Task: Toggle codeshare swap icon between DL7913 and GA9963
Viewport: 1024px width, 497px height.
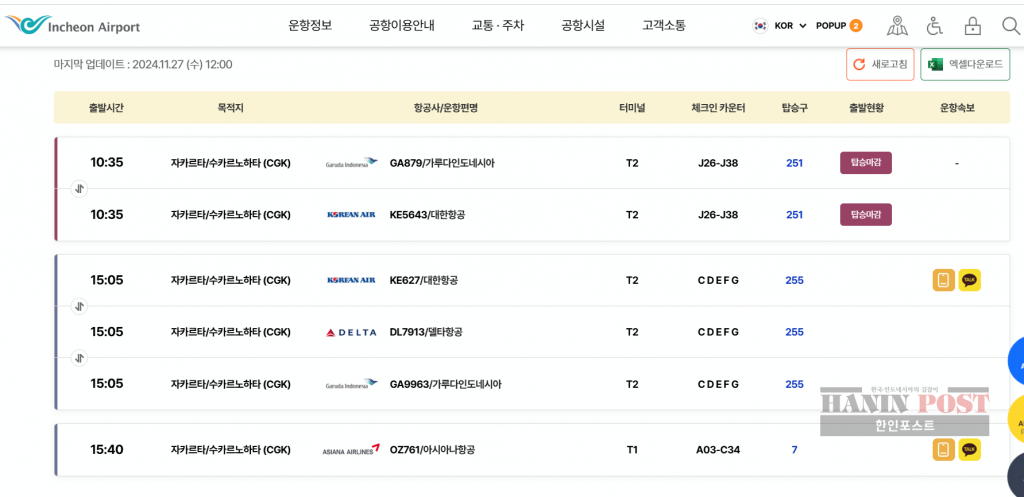Action: [80, 358]
